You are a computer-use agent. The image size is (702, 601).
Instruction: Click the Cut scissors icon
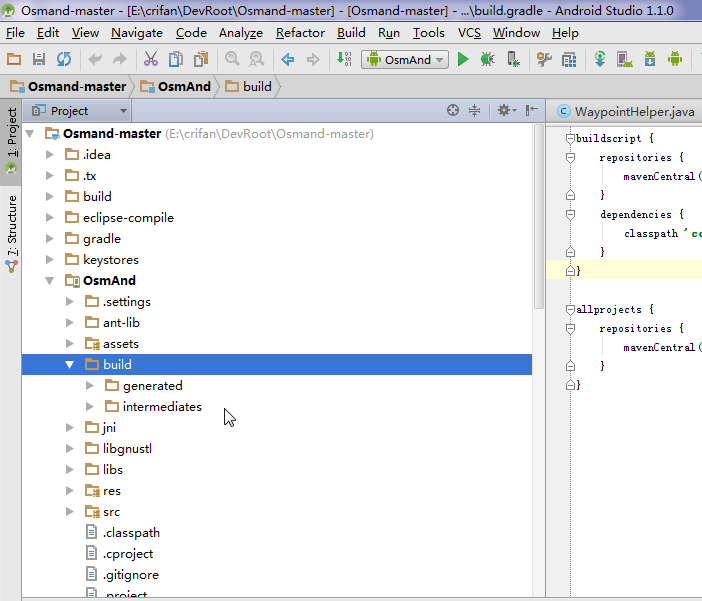151,59
